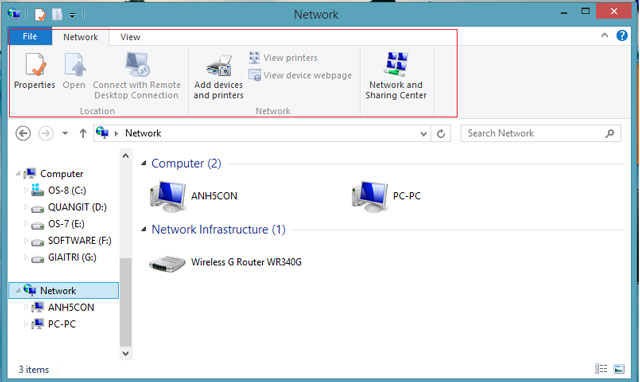Select SOFTWARE (F:) drive in tree
The height and width of the screenshot is (382, 640).
[71, 241]
